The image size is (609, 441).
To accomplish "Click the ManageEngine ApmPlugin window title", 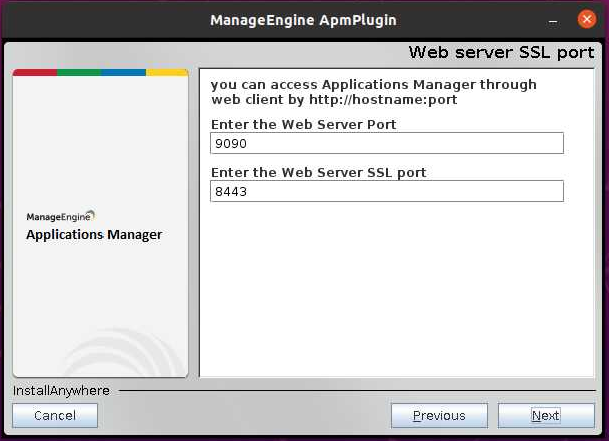I will pyautogui.click(x=303, y=20).
